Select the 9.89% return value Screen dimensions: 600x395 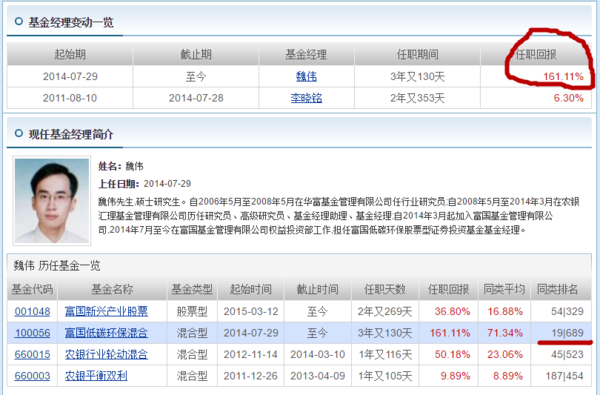point(455,376)
